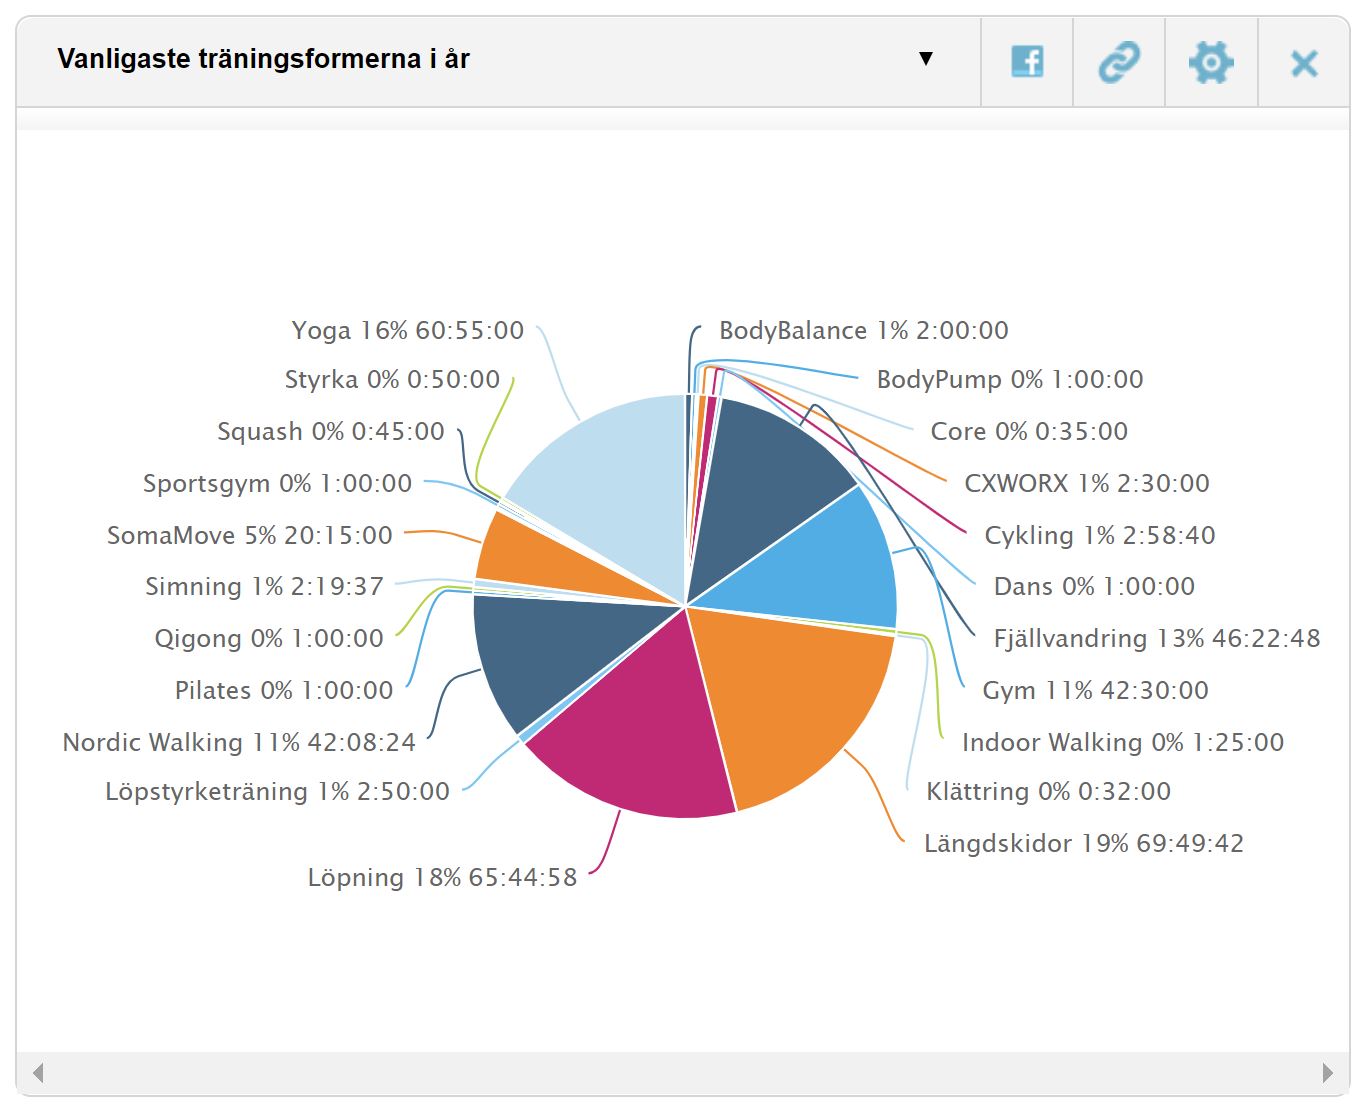
Task: Click the 'BodyBalance 1% 2:00:00' label
Action: (864, 331)
